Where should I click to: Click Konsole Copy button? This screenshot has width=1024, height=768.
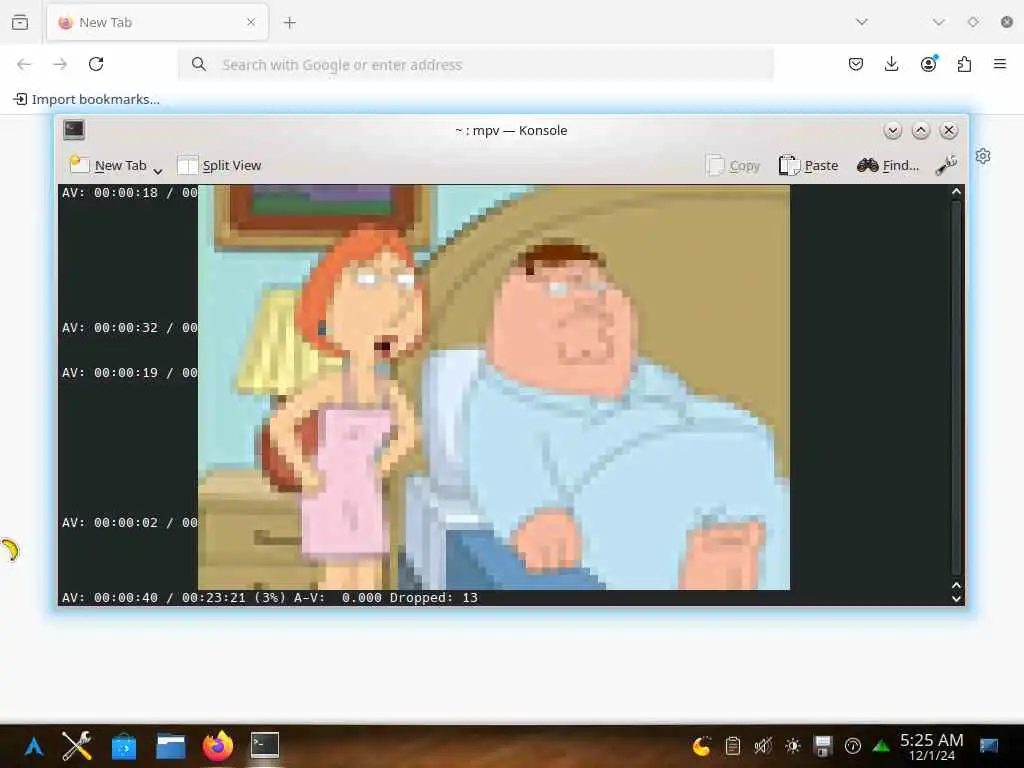[x=733, y=166]
